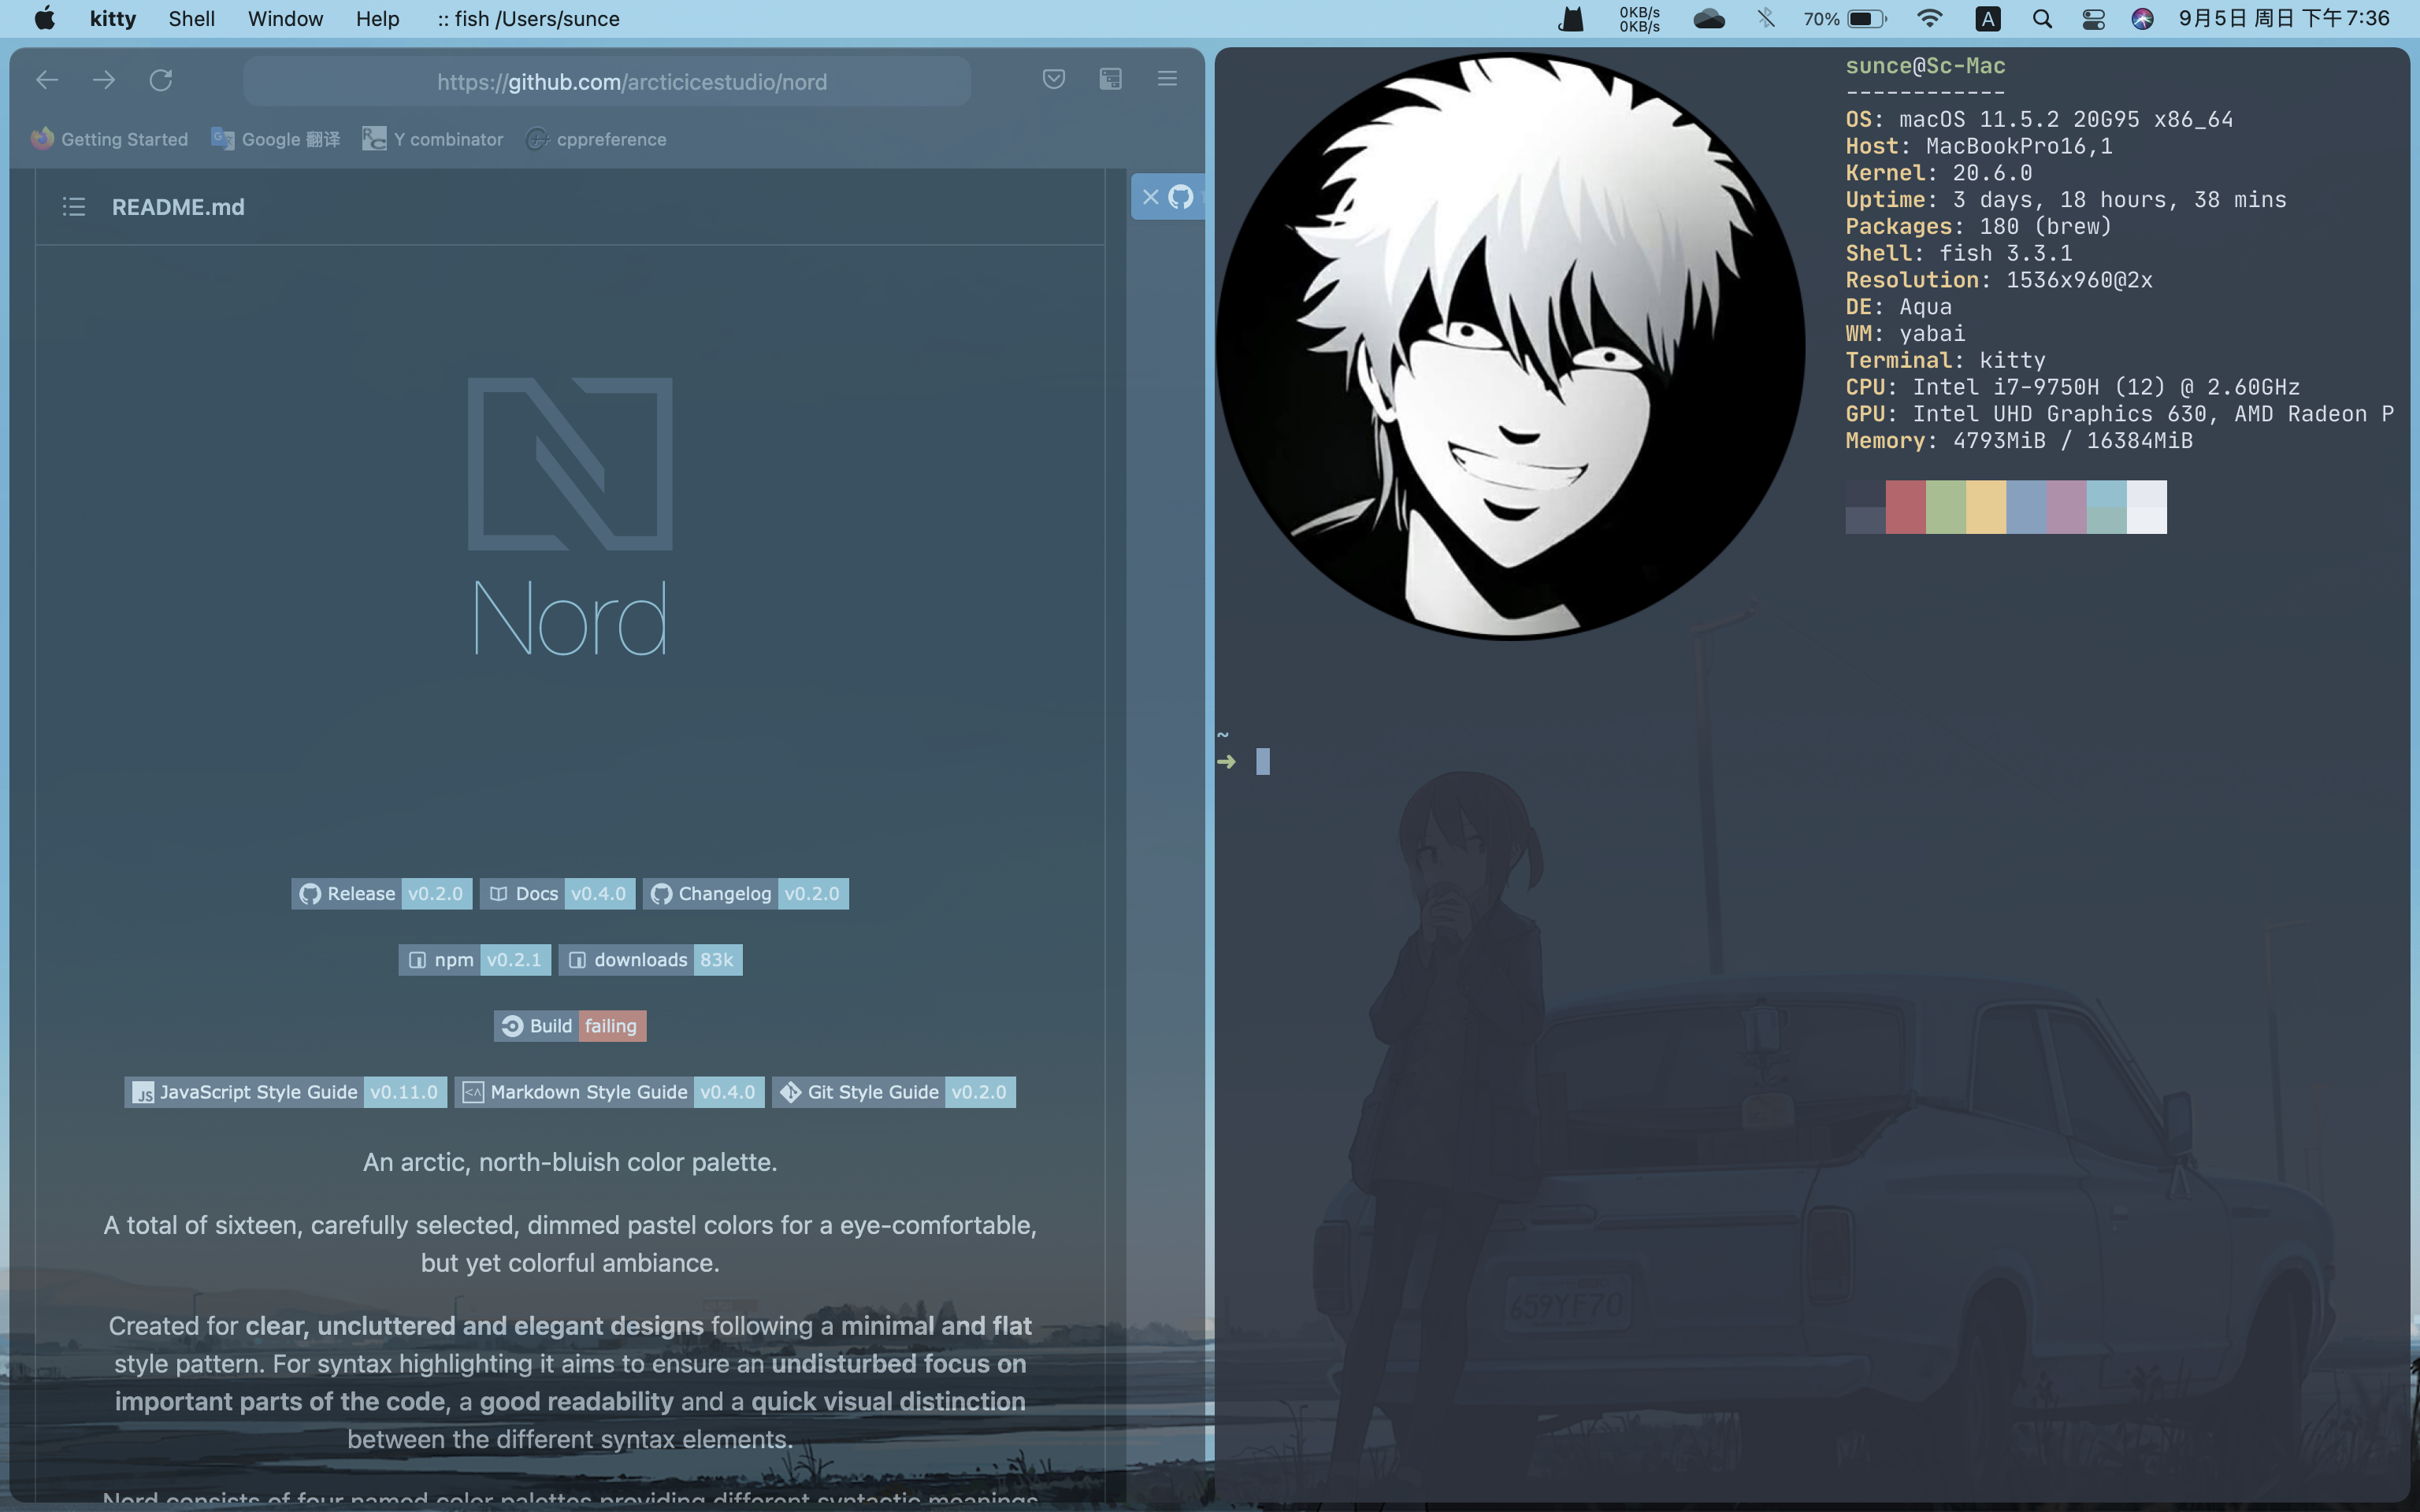Toggle the browser sidebar icon

(1110, 79)
